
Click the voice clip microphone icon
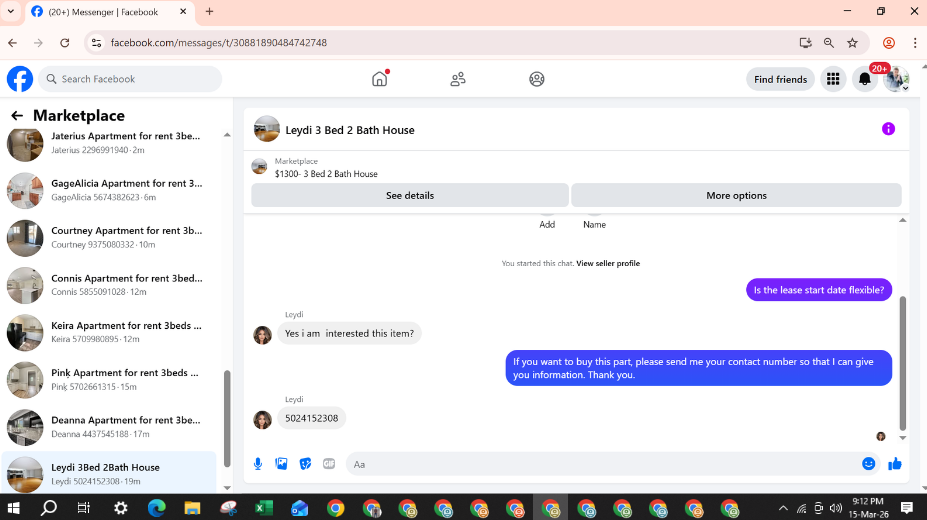pyautogui.click(x=258, y=464)
